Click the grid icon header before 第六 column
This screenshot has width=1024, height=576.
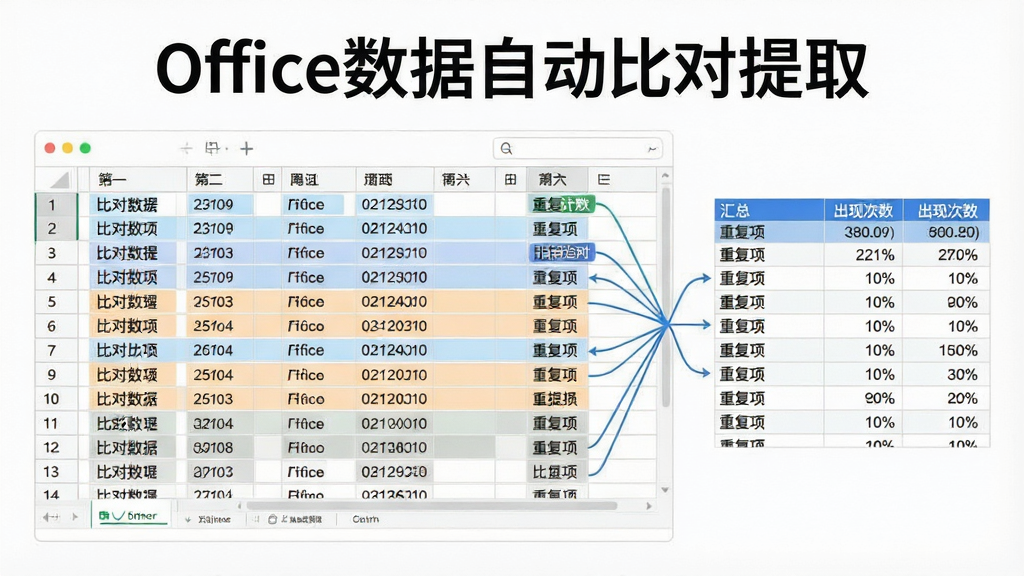[511, 179]
